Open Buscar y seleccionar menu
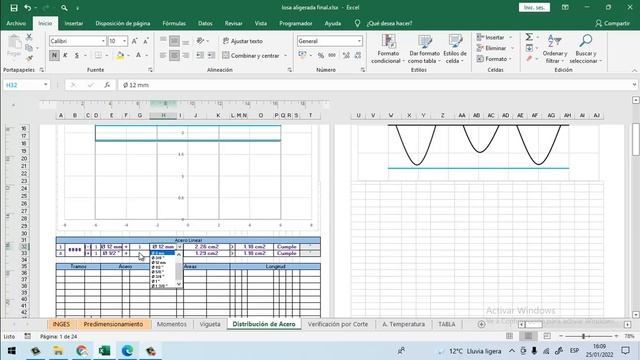 tap(586, 49)
